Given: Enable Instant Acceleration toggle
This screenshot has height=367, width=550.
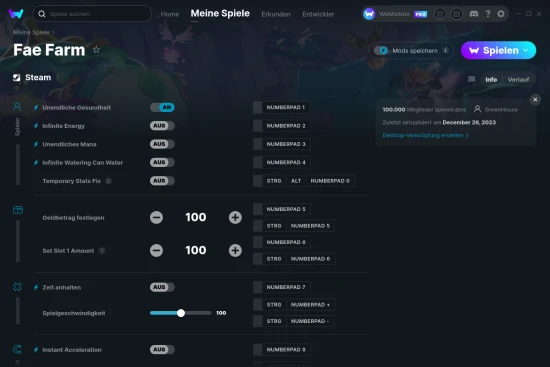Looking at the screenshot, I should pos(162,349).
